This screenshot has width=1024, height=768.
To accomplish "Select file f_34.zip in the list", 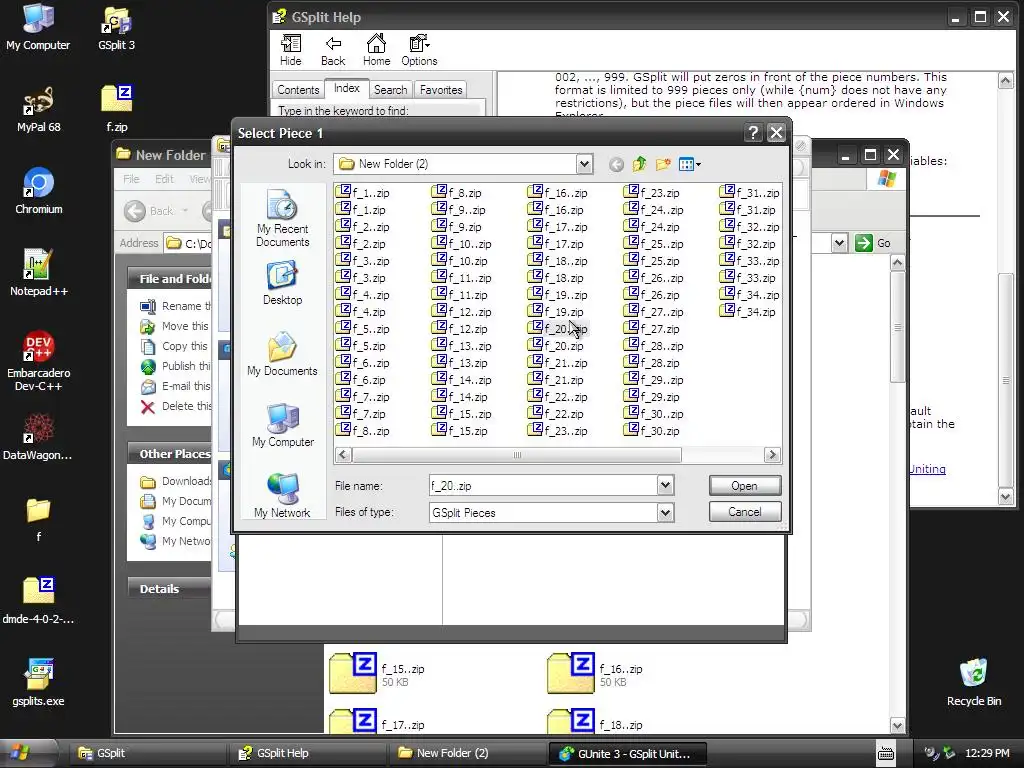I will click(748, 312).
